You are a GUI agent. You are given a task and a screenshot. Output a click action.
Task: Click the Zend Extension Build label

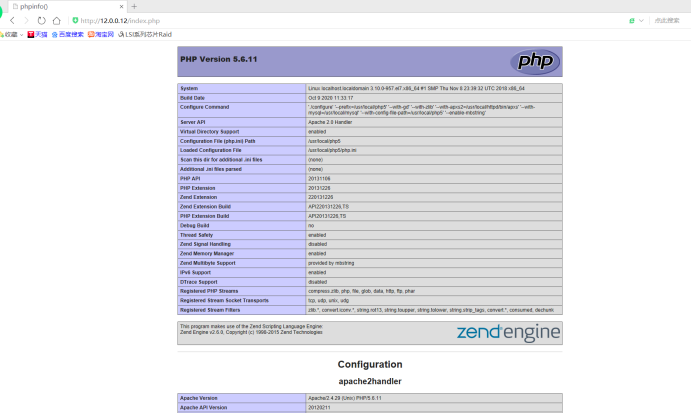point(205,207)
